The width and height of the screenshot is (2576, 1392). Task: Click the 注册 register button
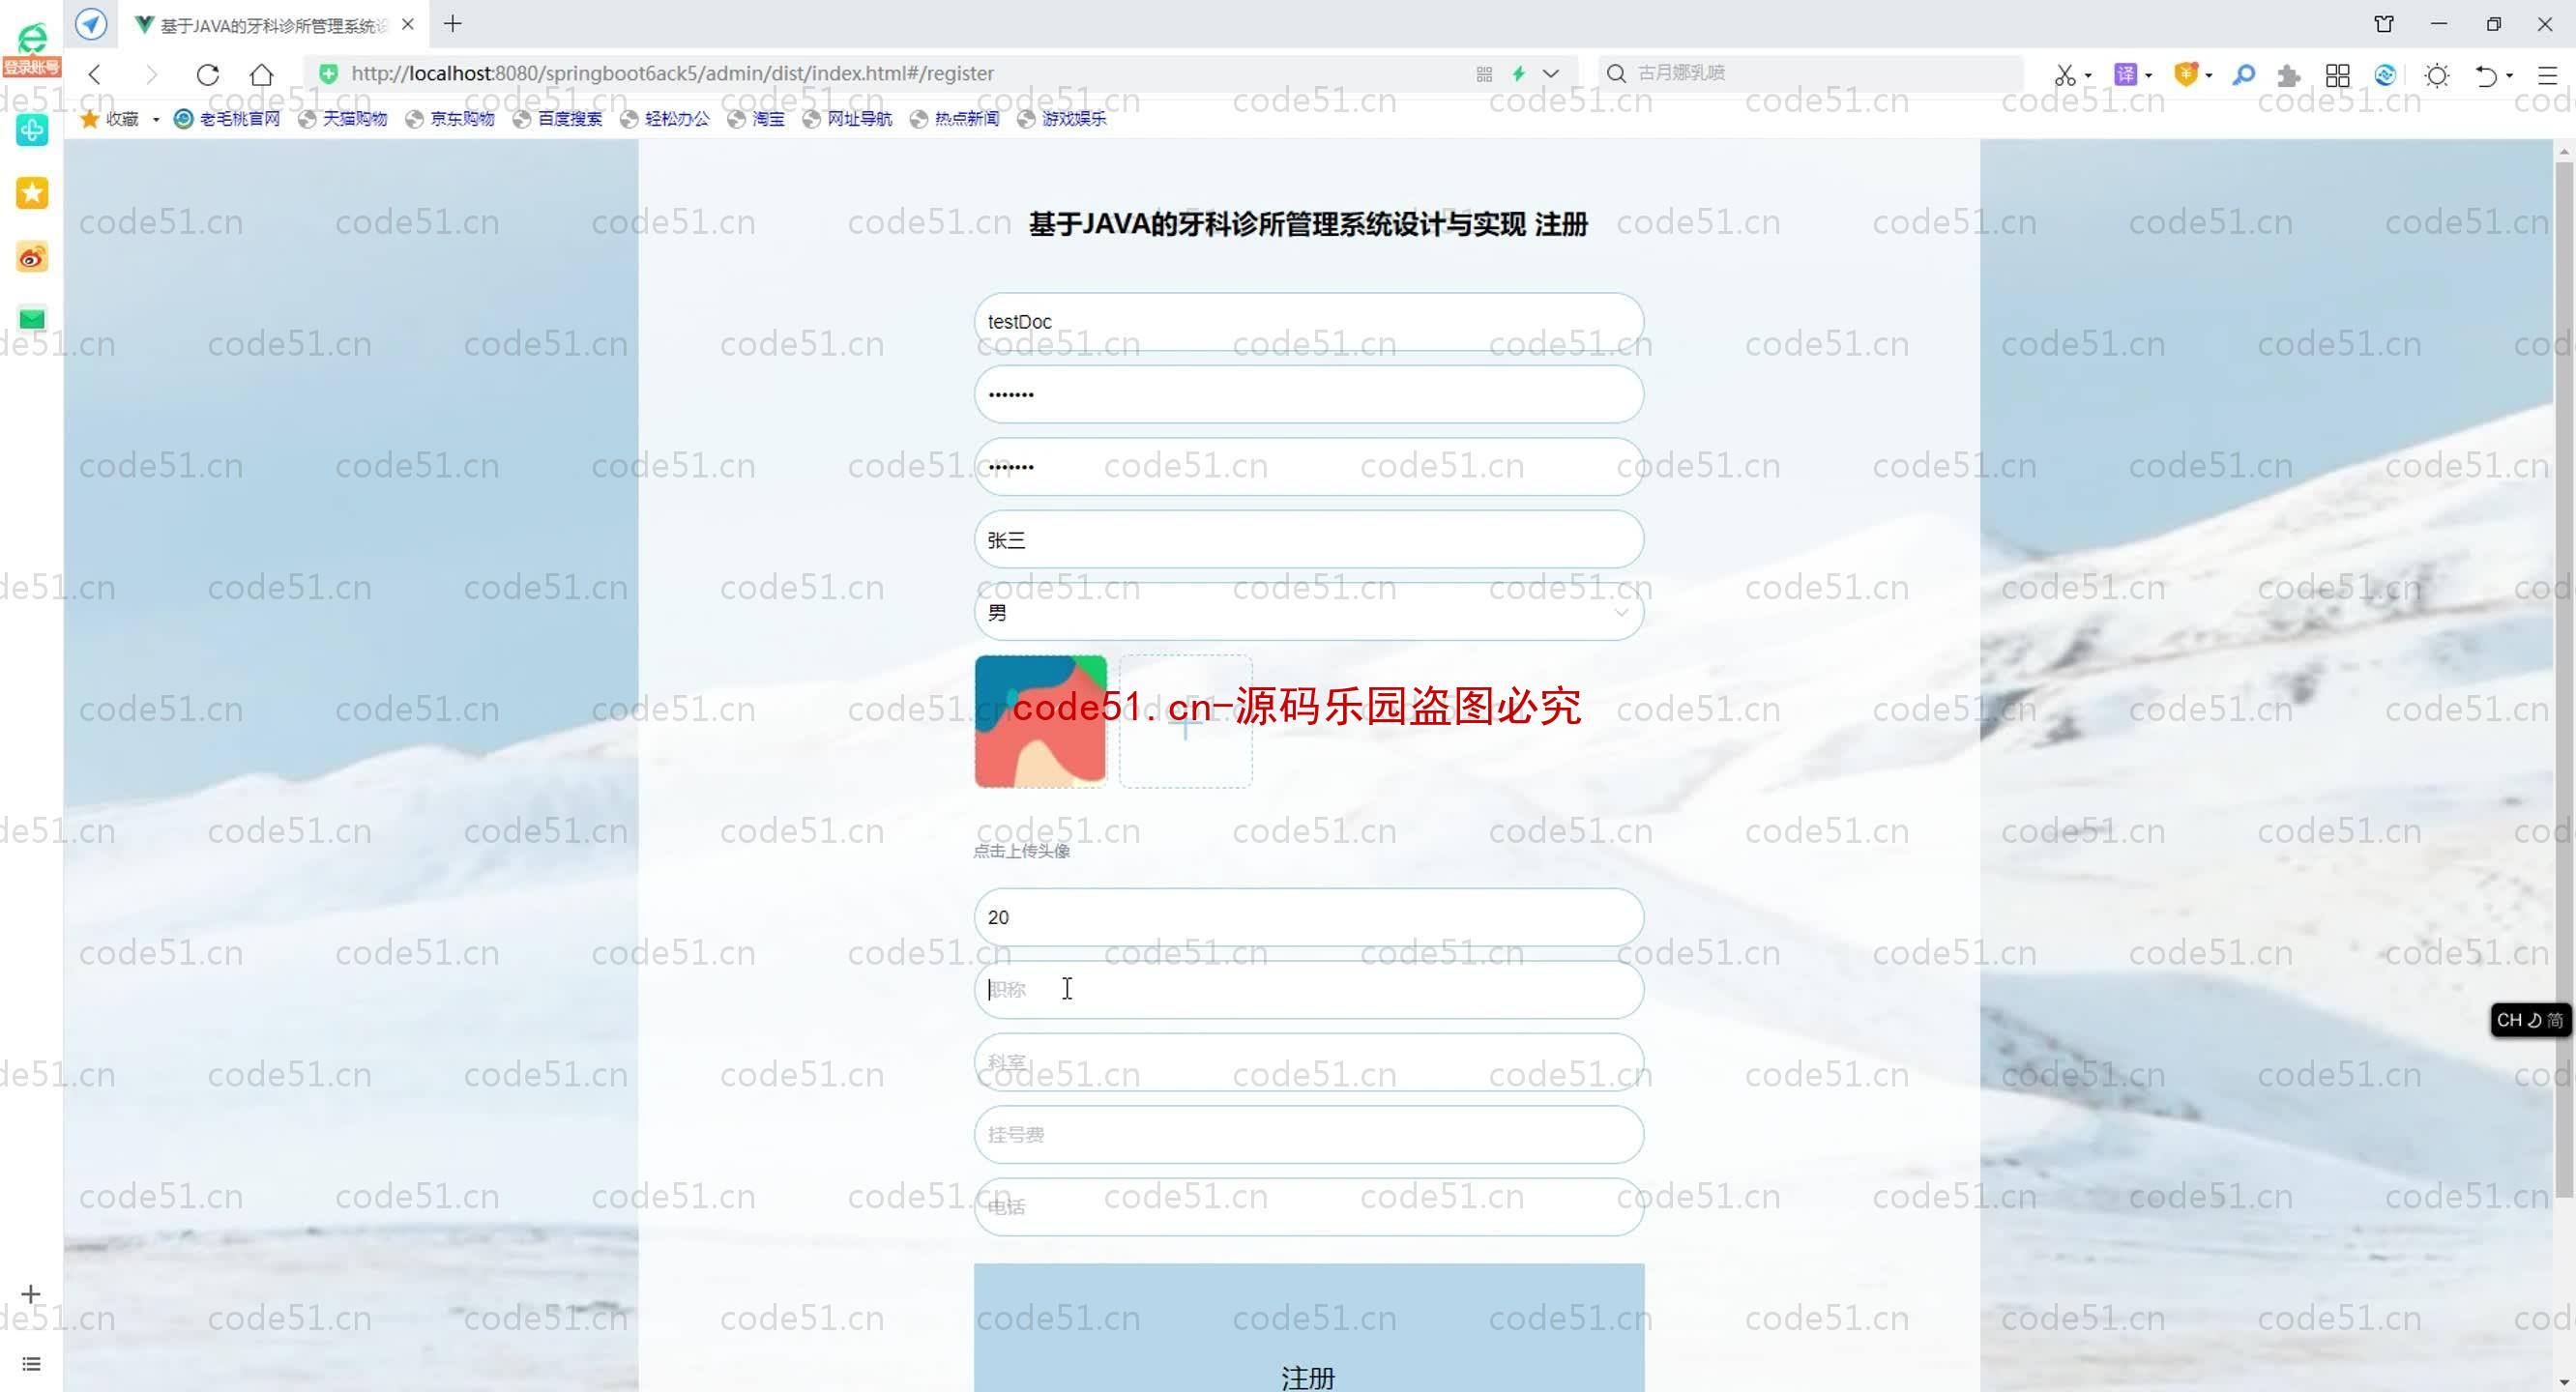click(x=1308, y=1328)
